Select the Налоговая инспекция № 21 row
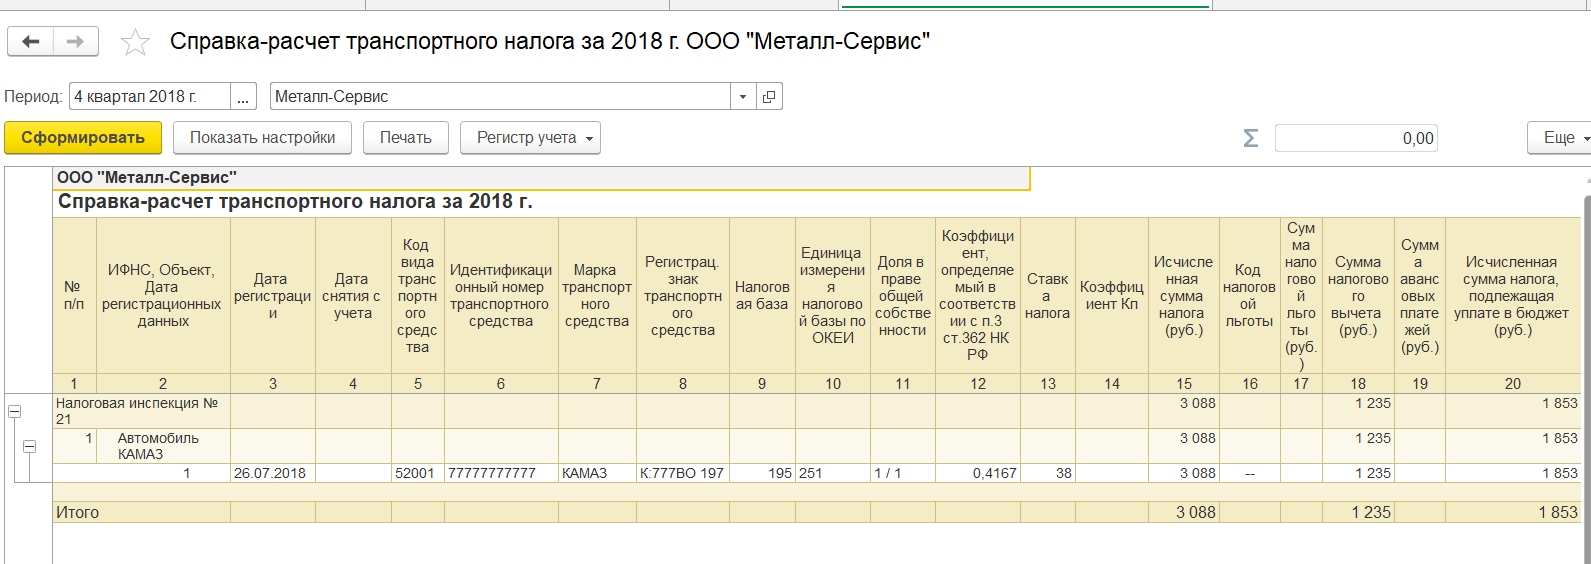The height and width of the screenshot is (564, 1591). pyautogui.click(x=142, y=411)
